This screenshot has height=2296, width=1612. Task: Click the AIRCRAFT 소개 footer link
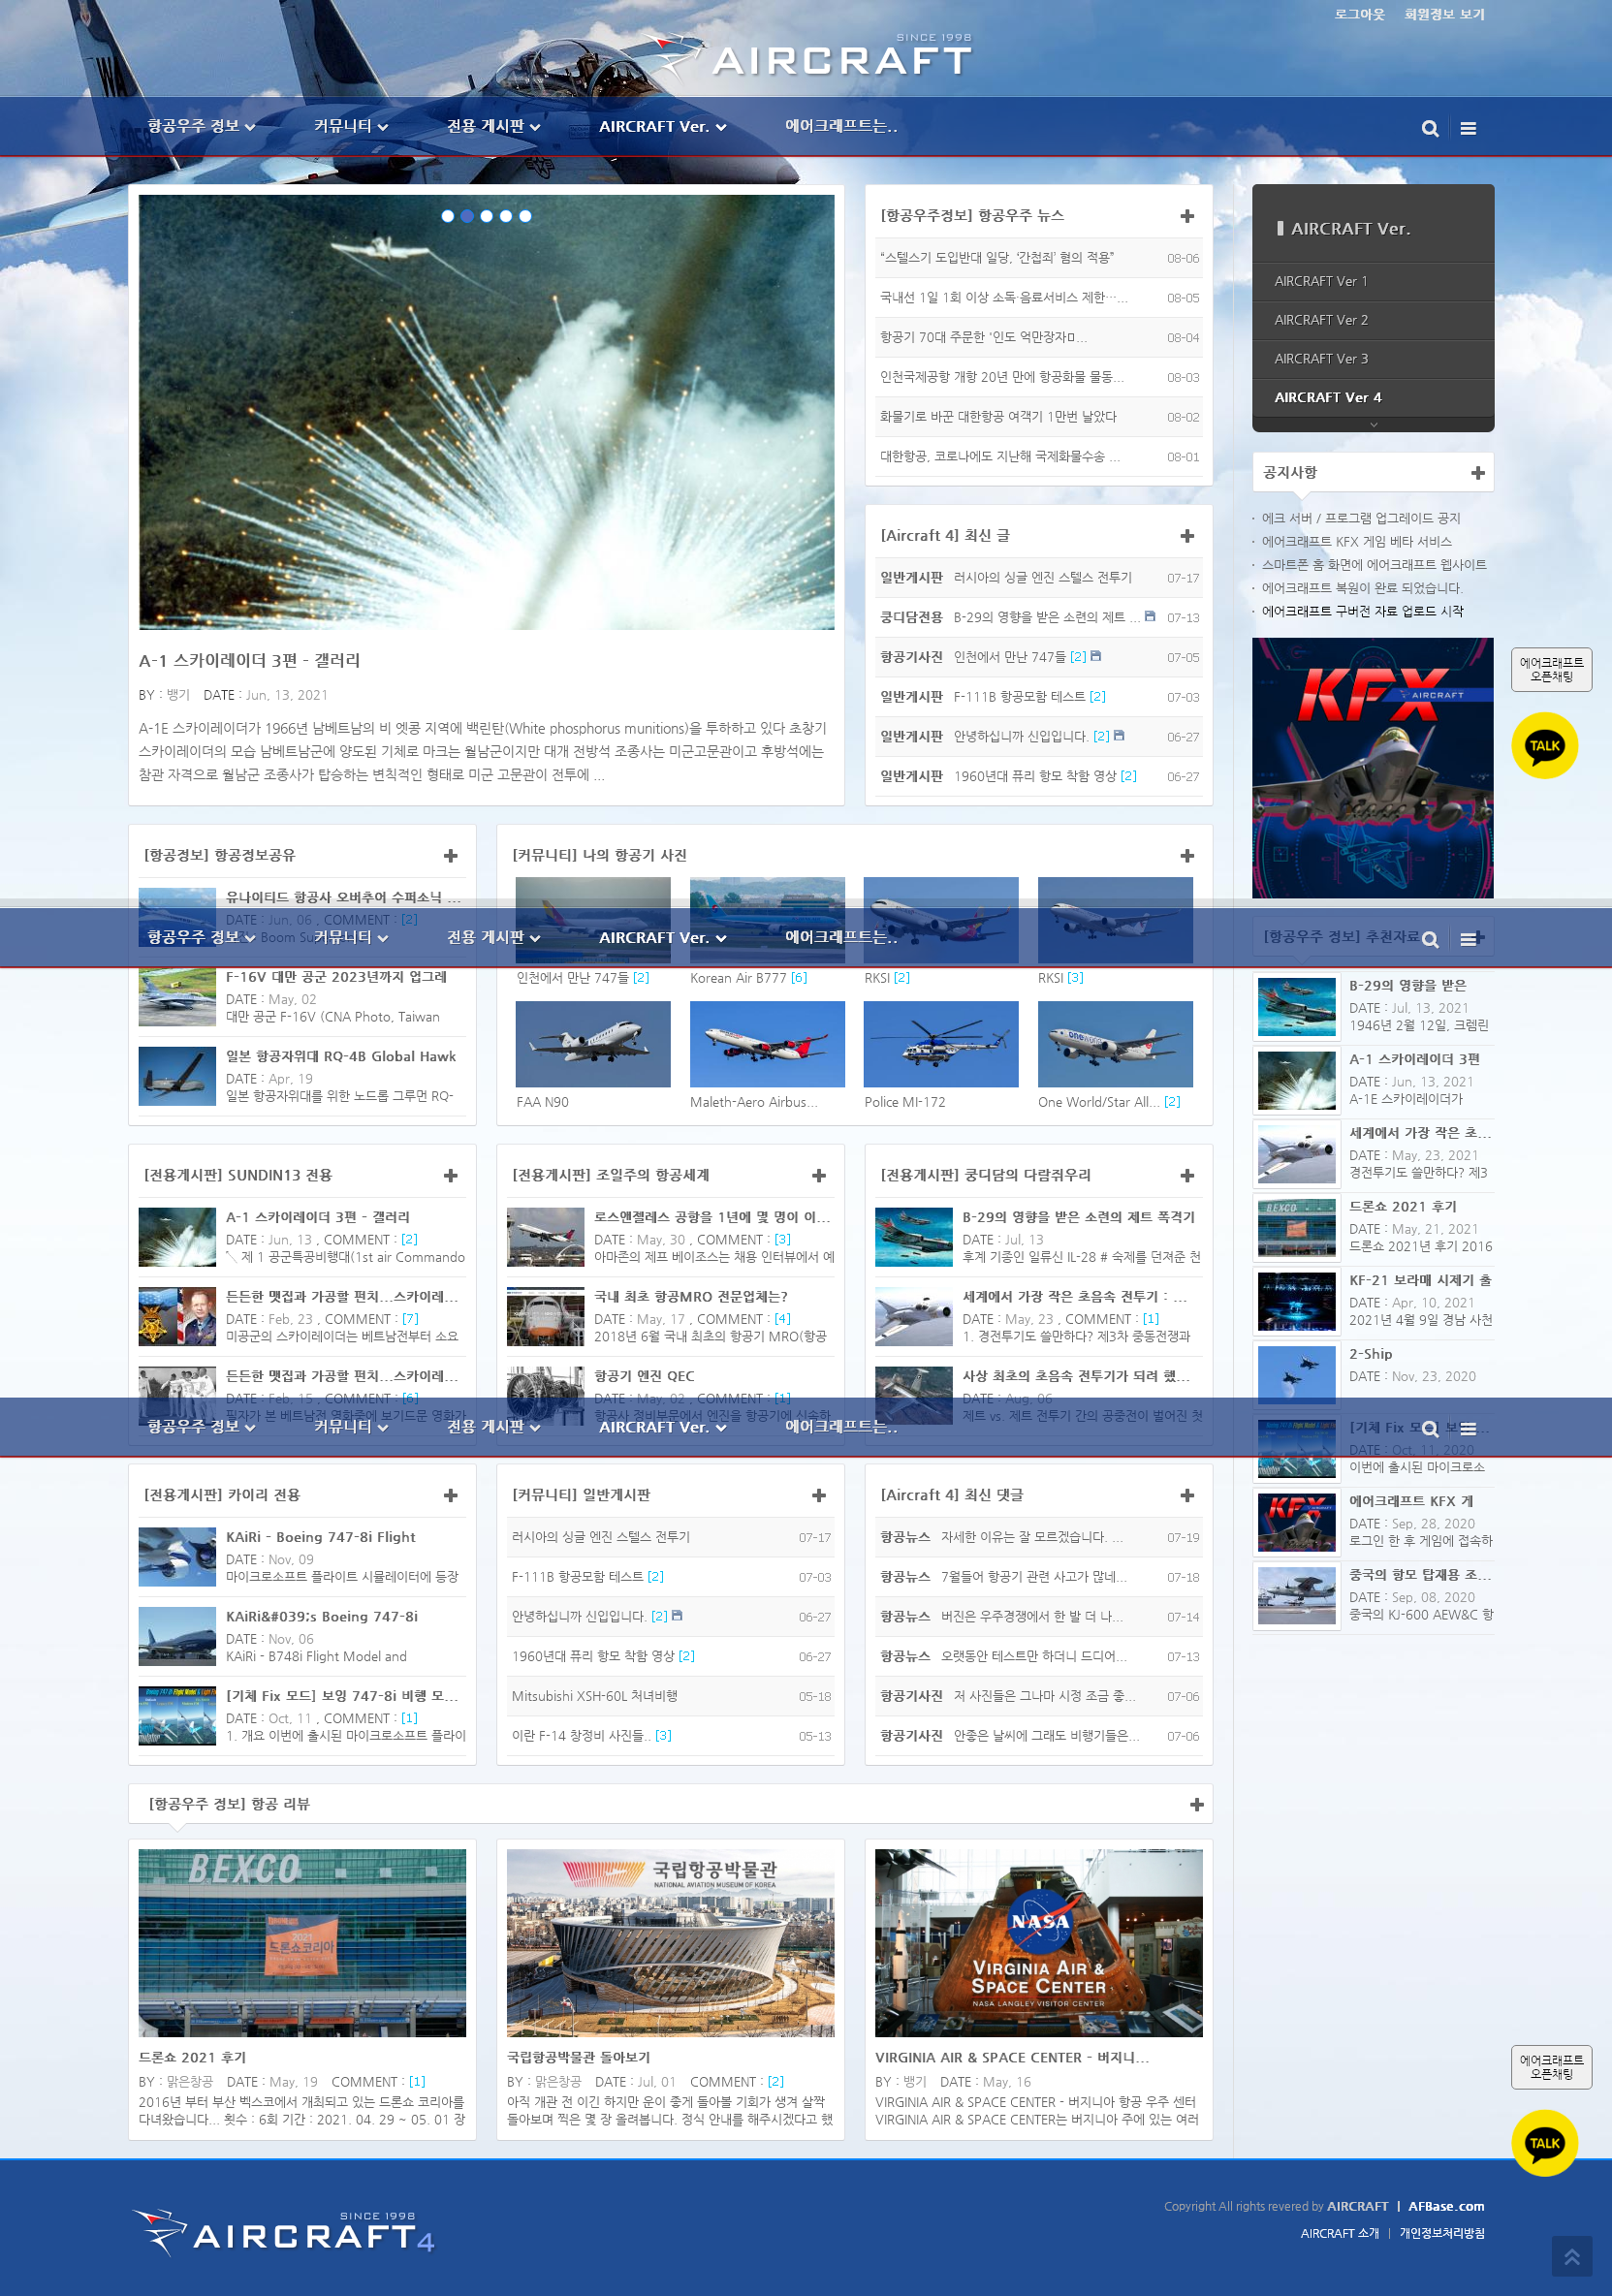[x=1339, y=2233]
